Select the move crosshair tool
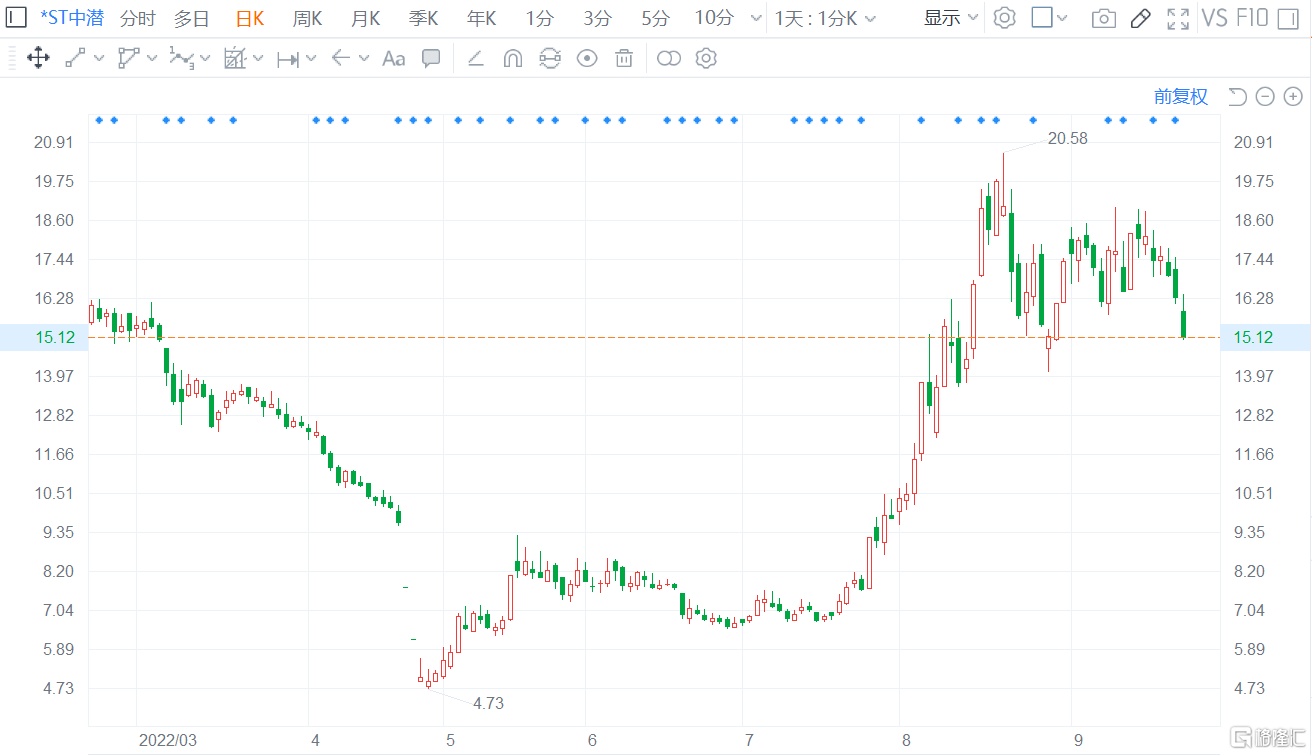 point(38,59)
